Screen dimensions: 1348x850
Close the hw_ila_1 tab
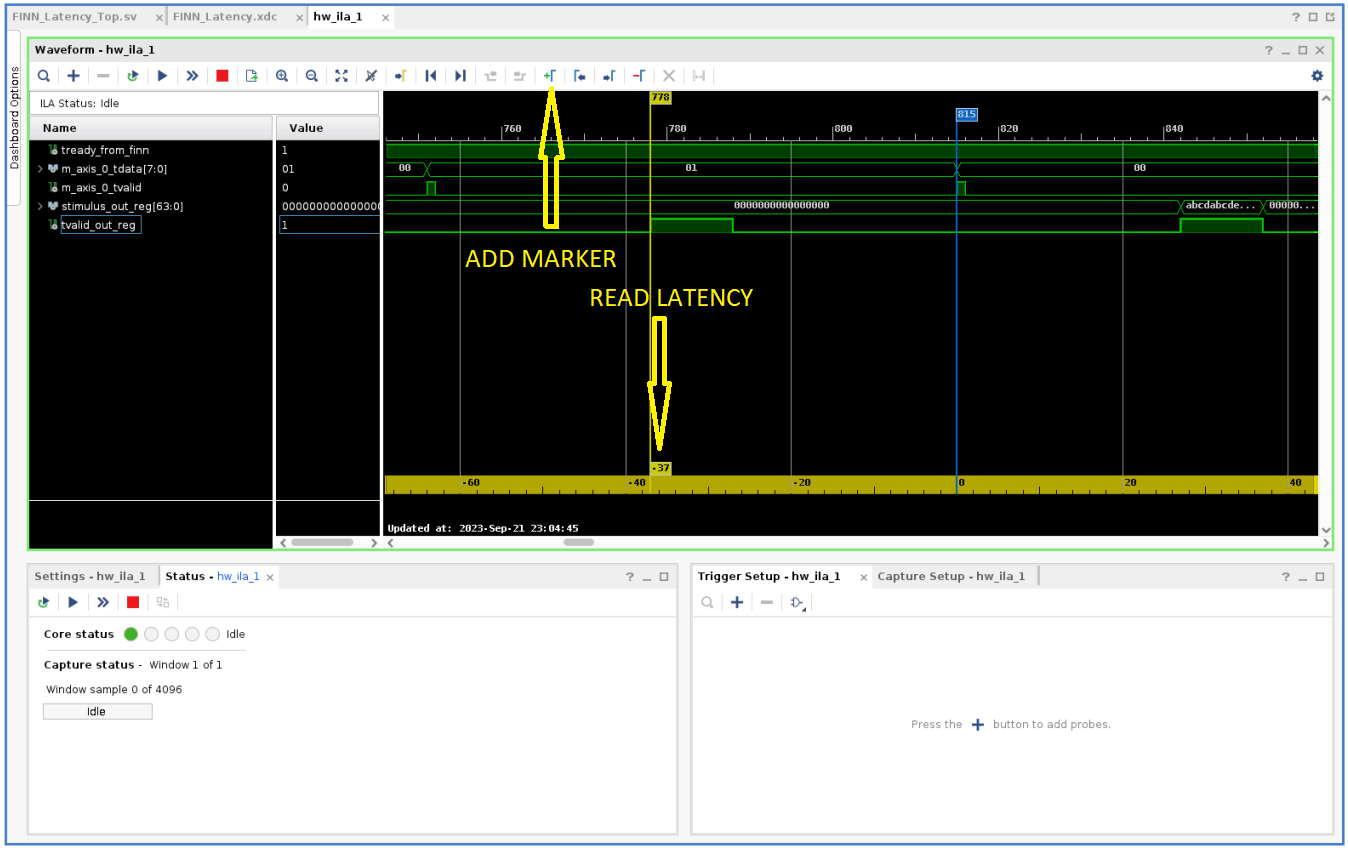click(385, 18)
